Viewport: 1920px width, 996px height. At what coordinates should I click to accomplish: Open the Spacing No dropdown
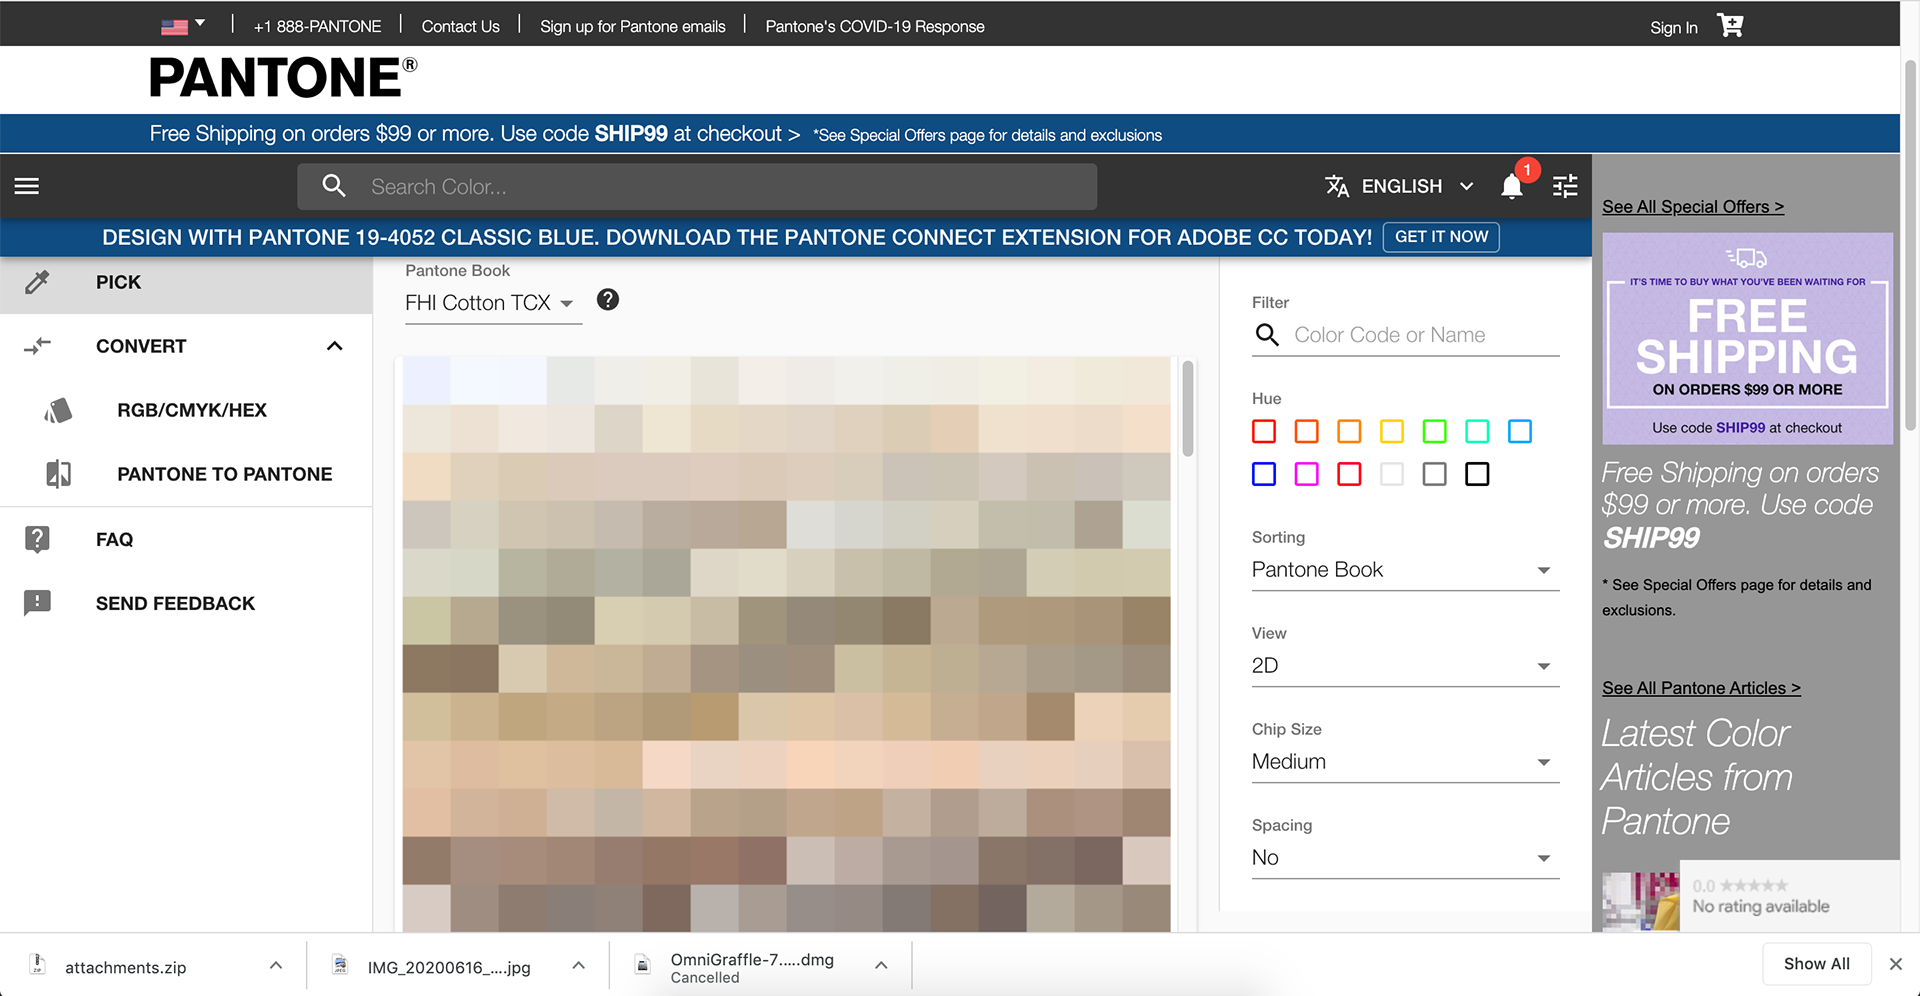point(1405,858)
